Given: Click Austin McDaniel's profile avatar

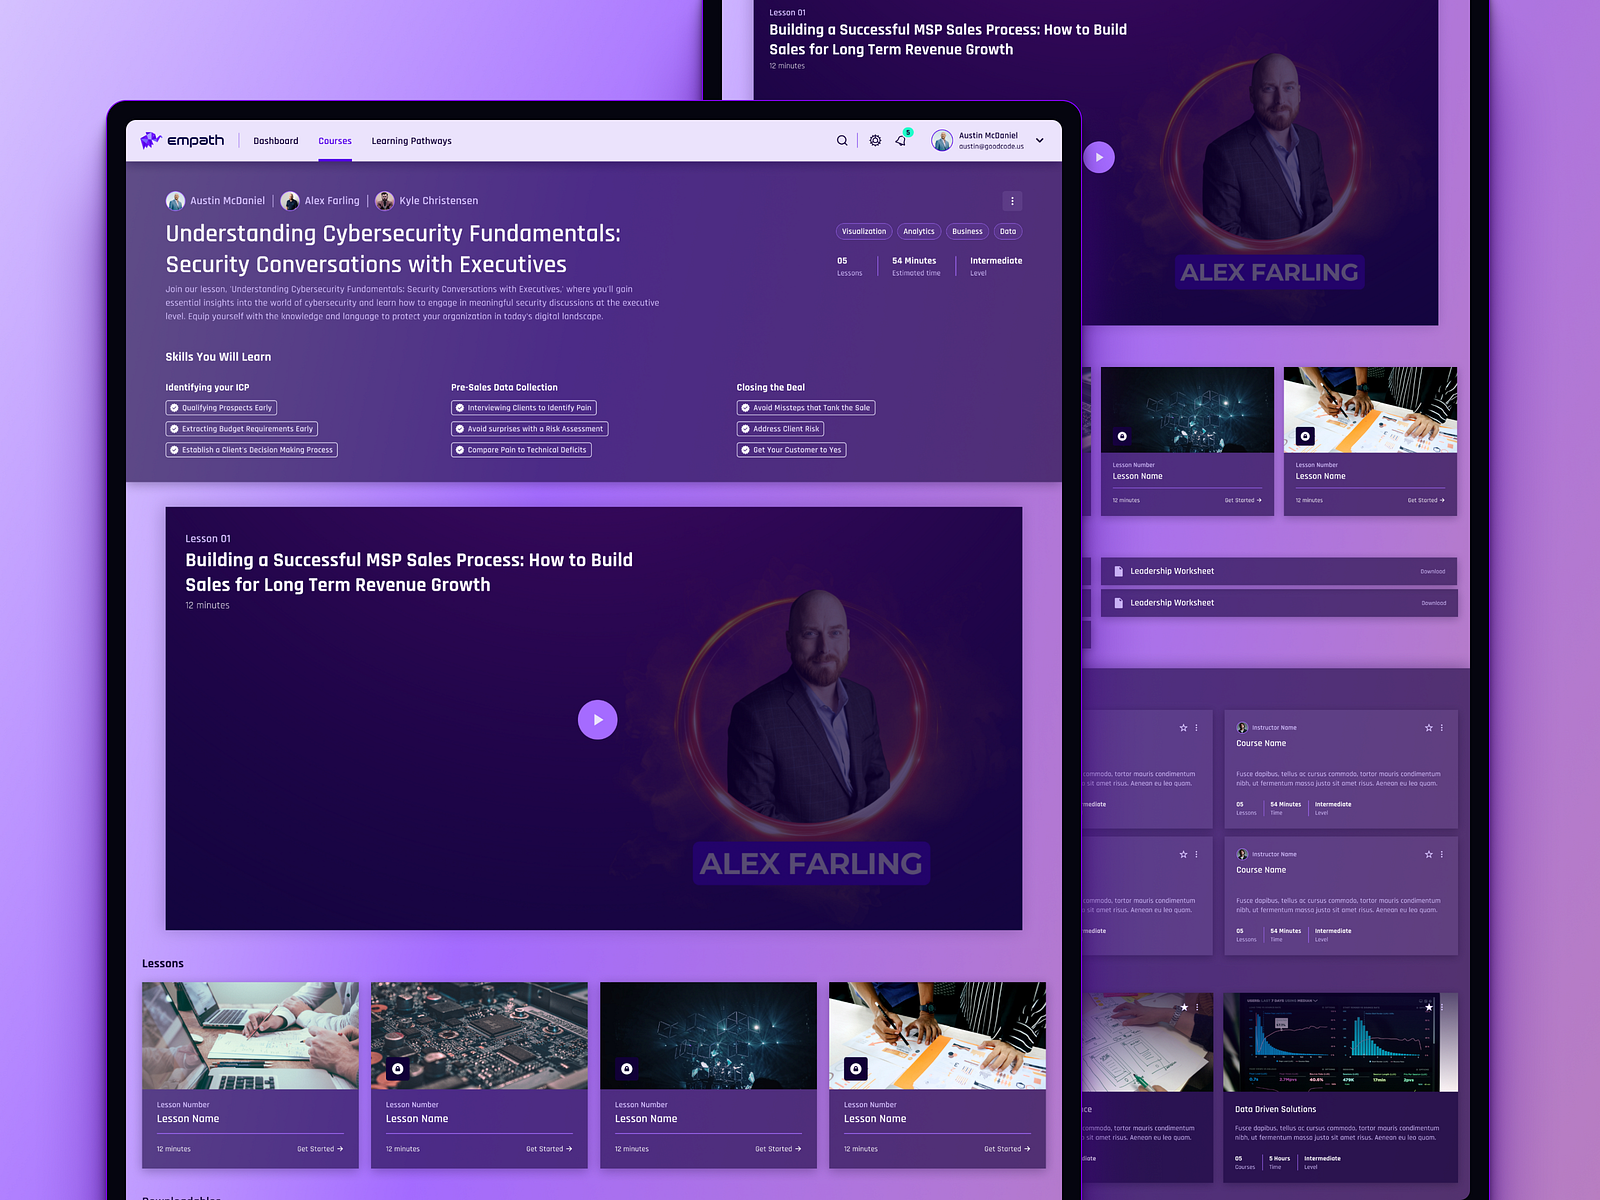Looking at the screenshot, I should [x=940, y=140].
